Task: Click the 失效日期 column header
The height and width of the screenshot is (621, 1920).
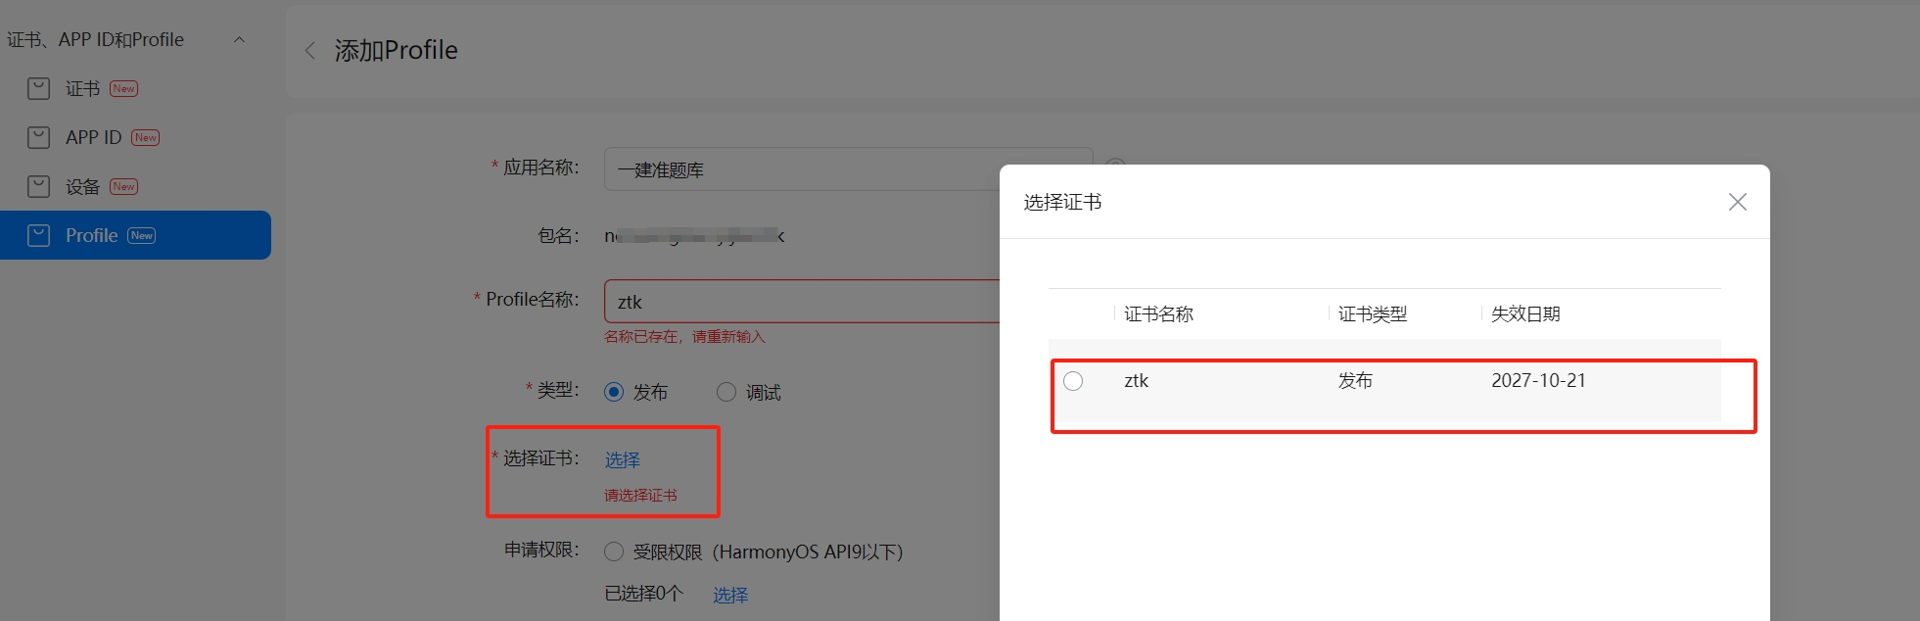Action: [x=1525, y=314]
